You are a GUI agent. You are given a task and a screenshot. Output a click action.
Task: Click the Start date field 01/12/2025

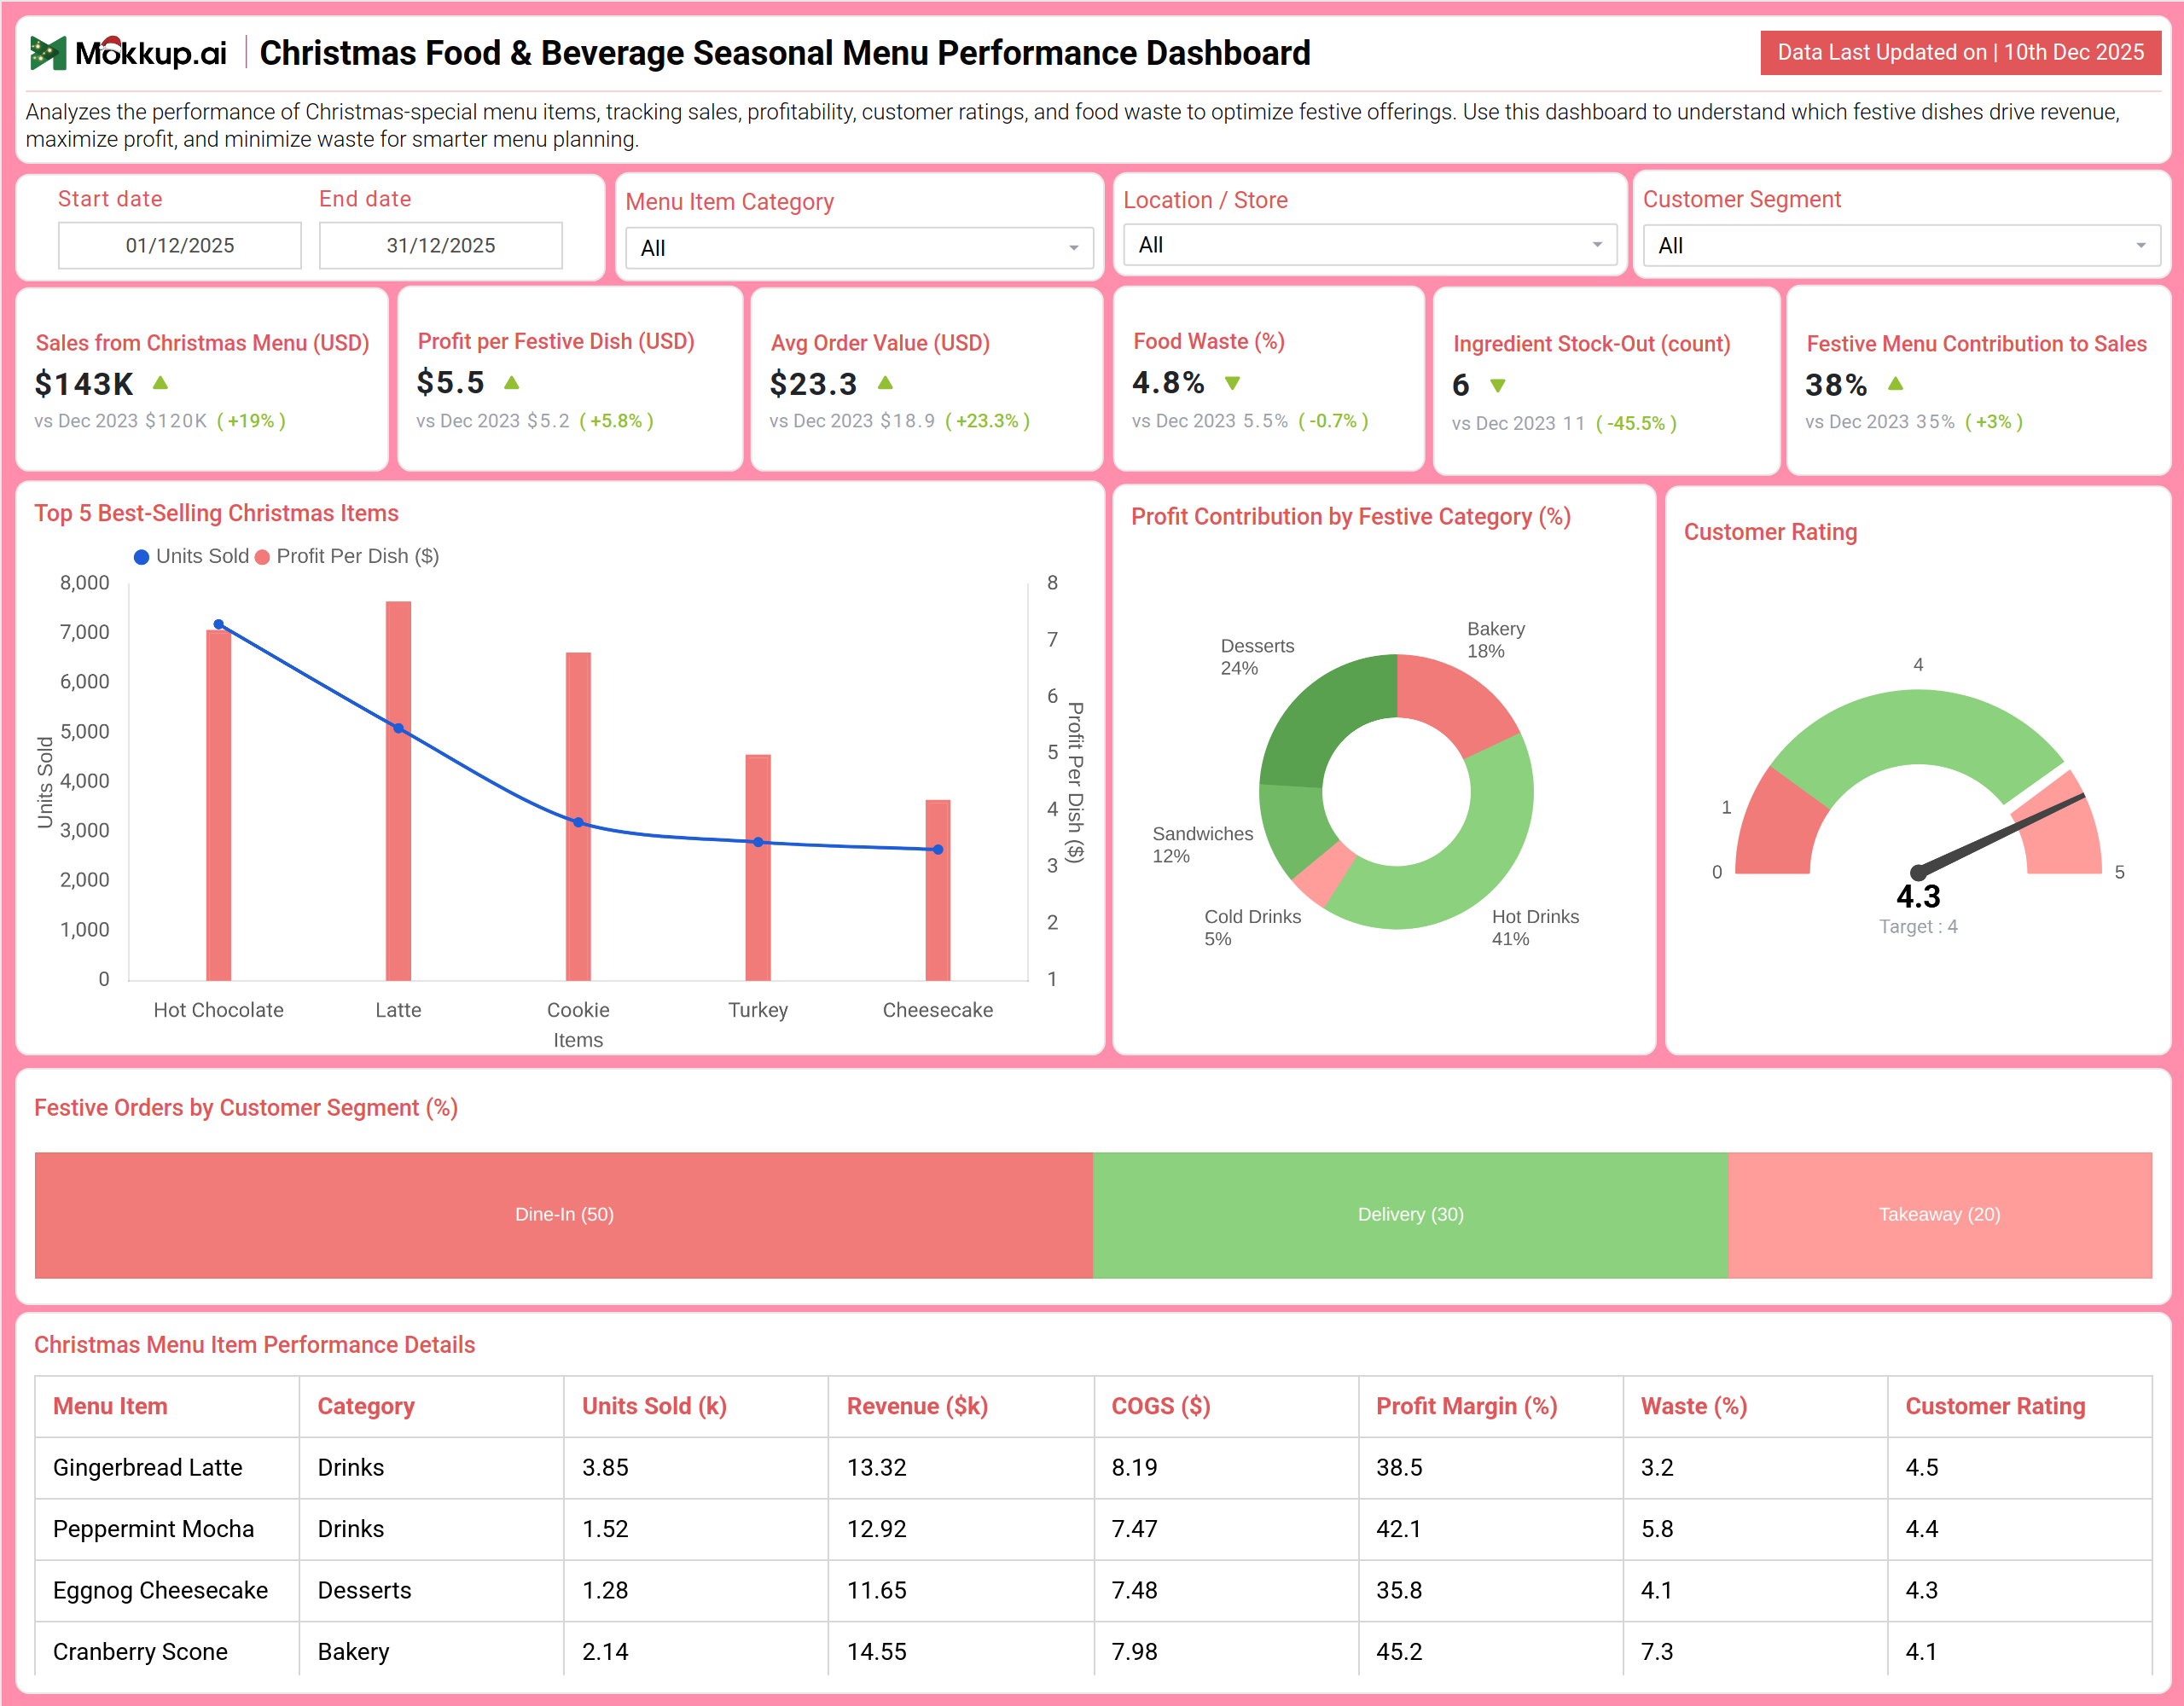[x=180, y=246]
